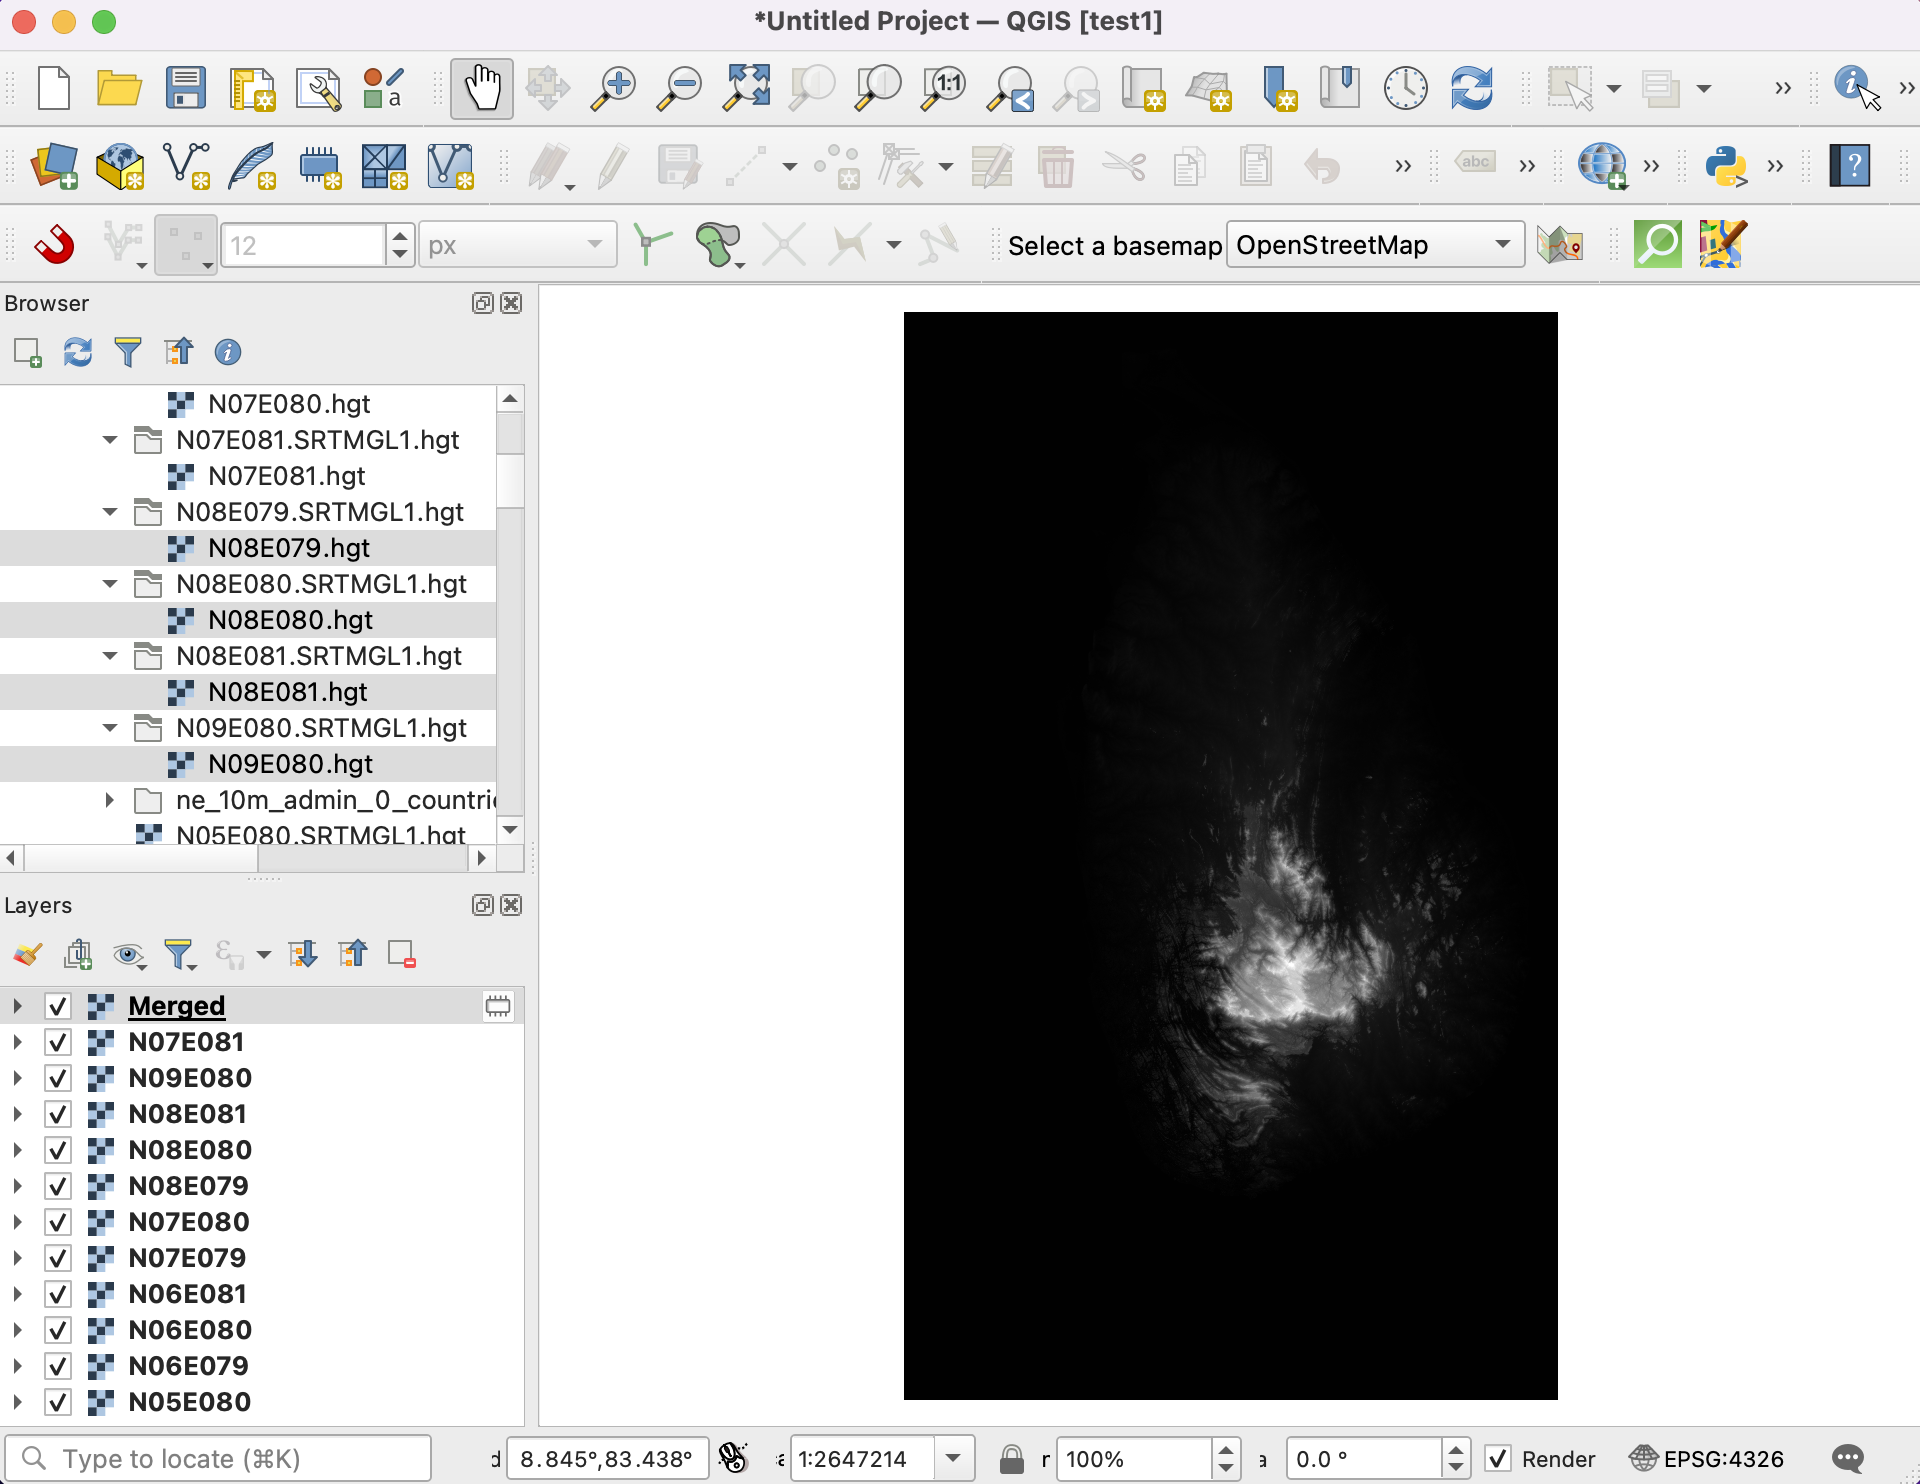Increase magnifier percentage with stepper up
The width and height of the screenshot is (1920, 1484).
pyautogui.click(x=1225, y=1450)
